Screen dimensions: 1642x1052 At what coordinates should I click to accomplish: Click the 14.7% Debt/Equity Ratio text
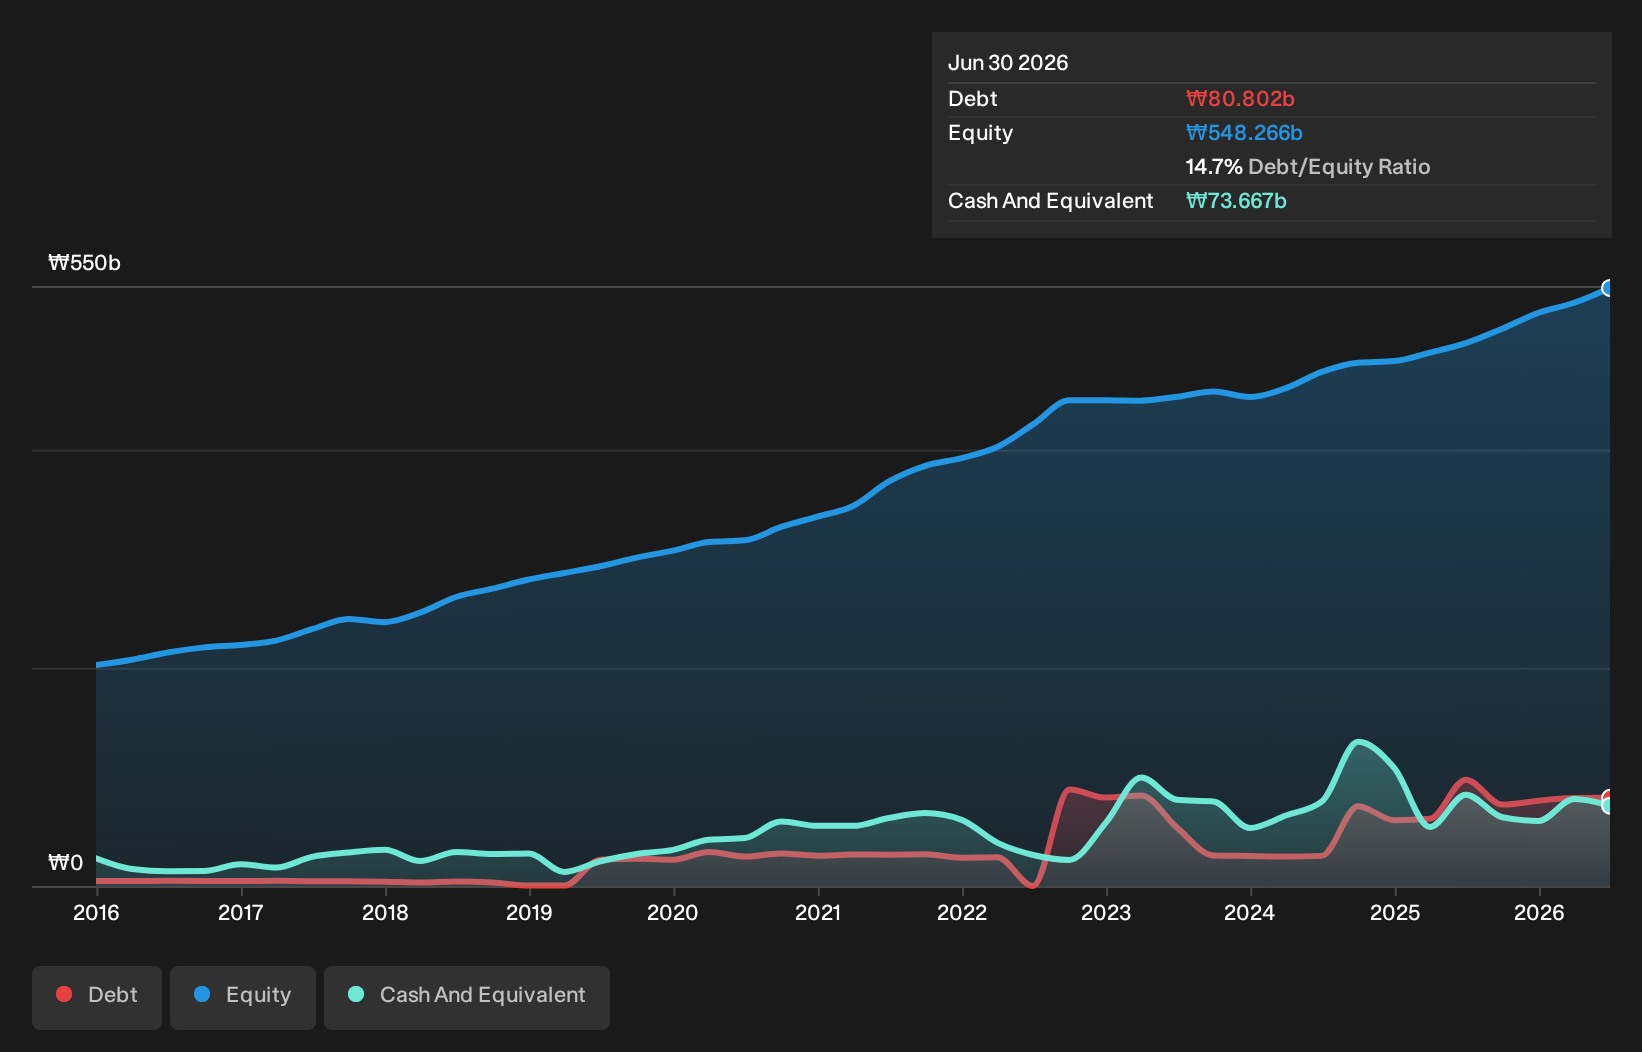pyautogui.click(x=1308, y=167)
